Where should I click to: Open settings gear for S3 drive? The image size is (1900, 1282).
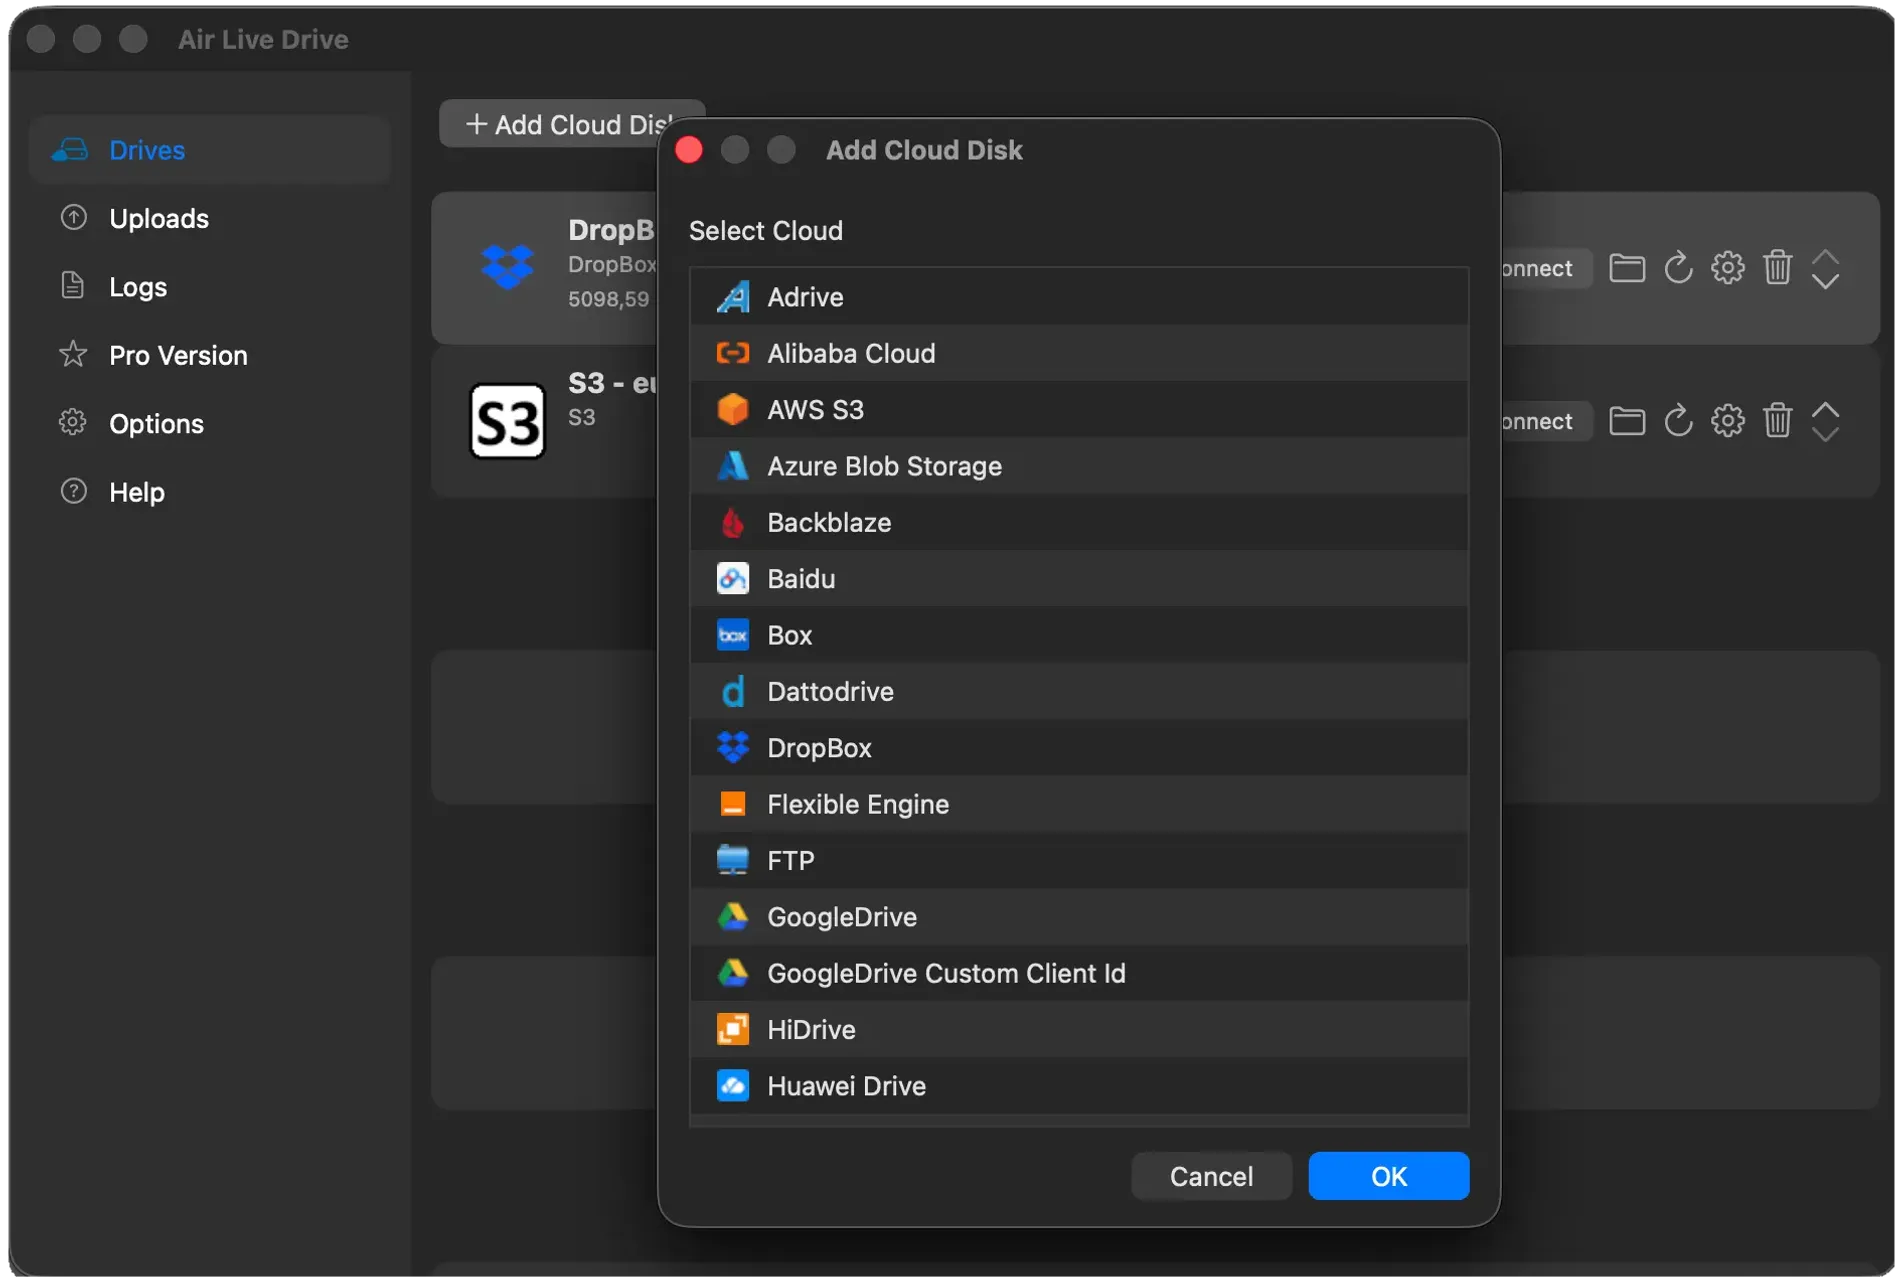click(1727, 421)
